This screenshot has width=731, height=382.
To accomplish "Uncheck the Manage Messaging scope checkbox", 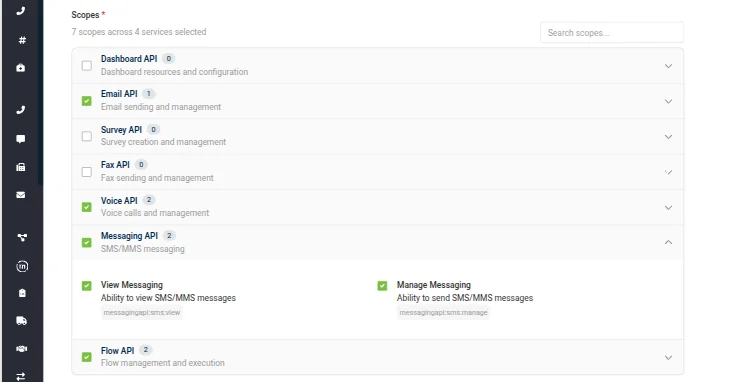I will [x=382, y=285].
